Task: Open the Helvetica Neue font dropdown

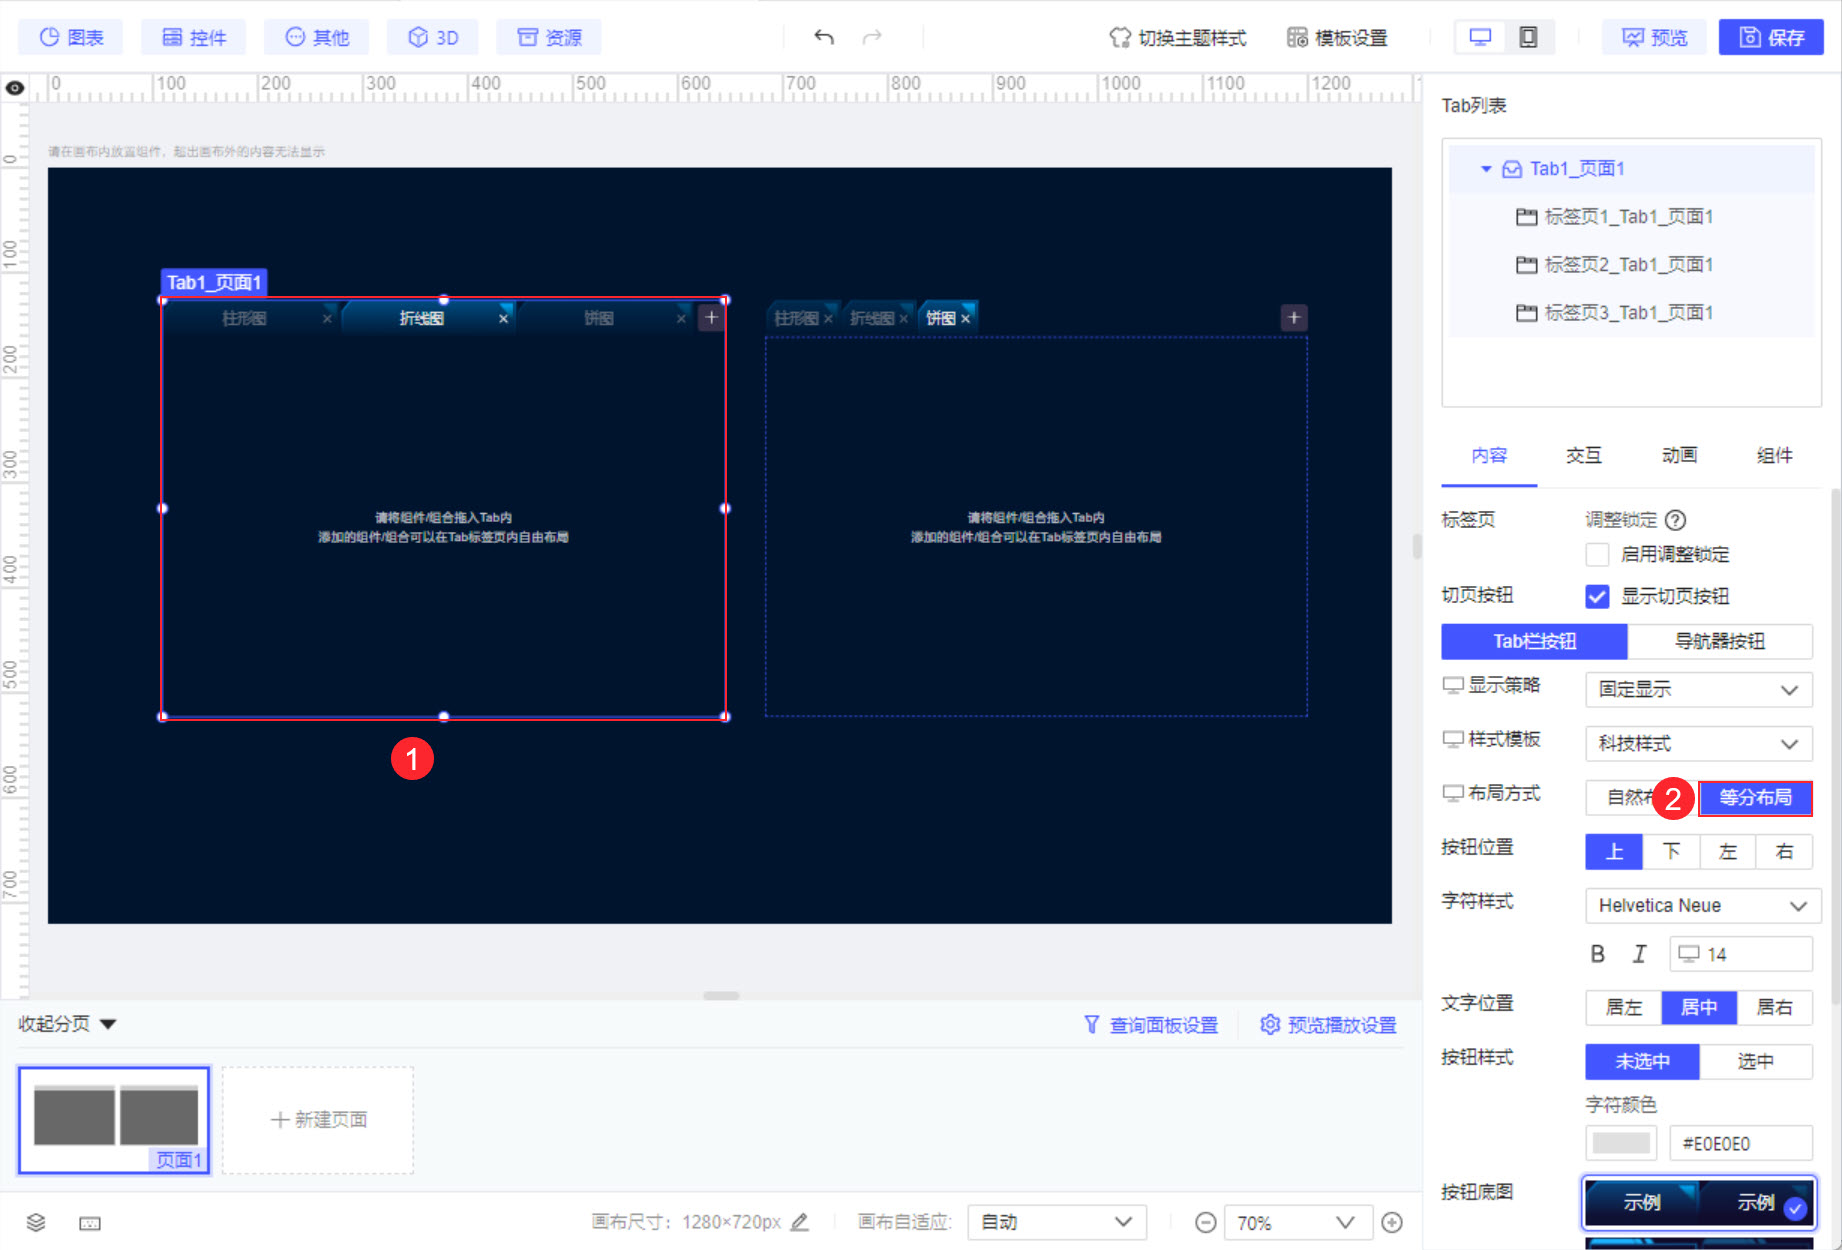Action: pos(1703,905)
